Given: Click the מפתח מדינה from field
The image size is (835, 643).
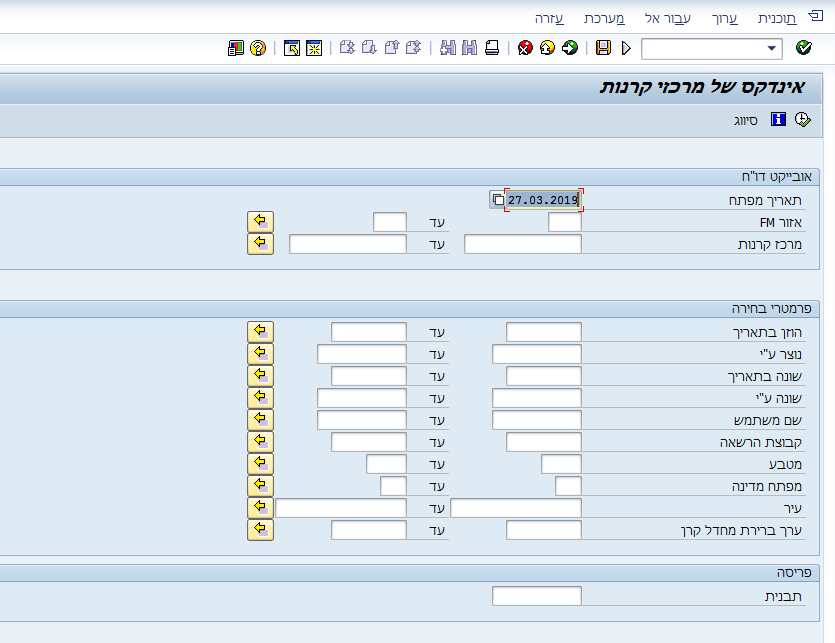Looking at the screenshot, I should click(x=568, y=486).
